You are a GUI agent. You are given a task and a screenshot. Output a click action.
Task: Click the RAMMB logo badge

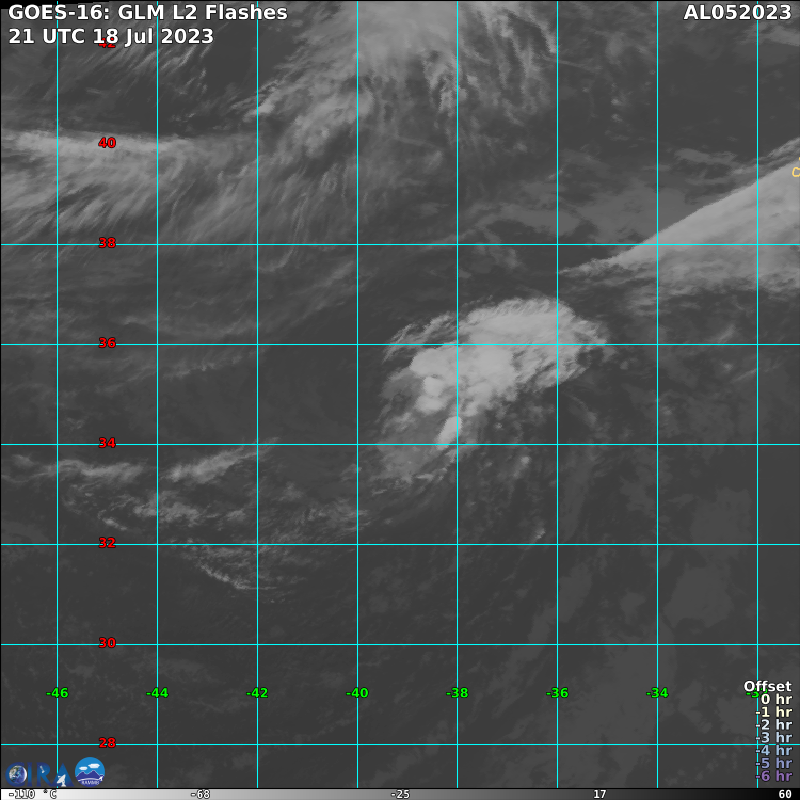[x=90, y=771]
